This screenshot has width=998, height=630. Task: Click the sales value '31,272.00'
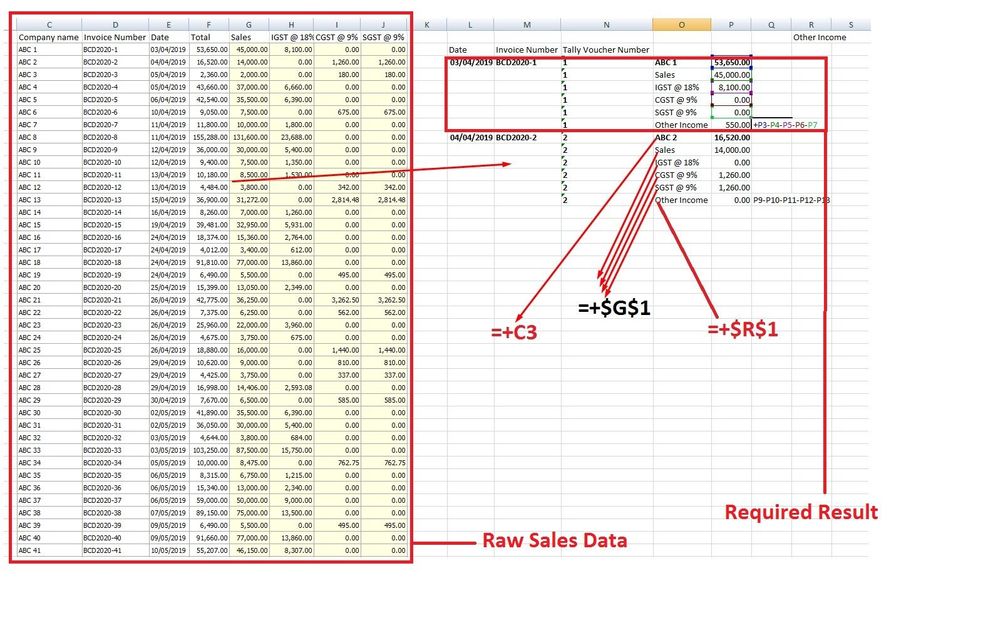tap(249, 200)
